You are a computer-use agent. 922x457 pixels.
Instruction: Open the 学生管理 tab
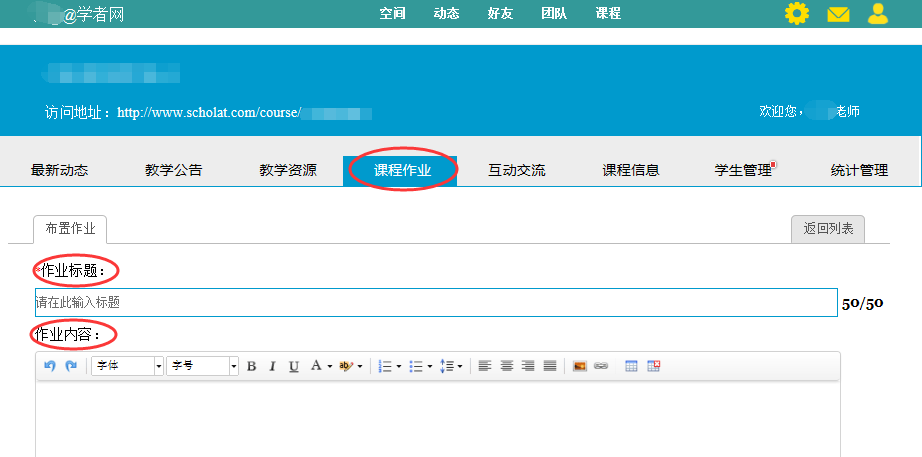pos(744,170)
